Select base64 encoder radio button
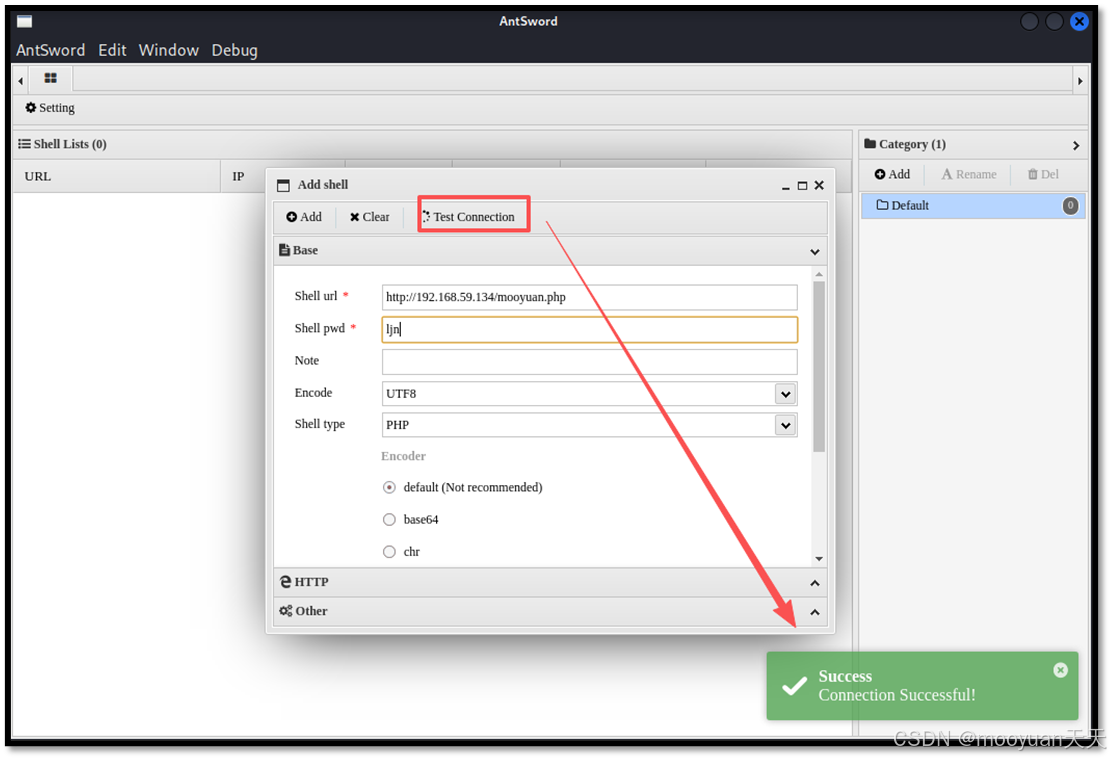The image size is (1111, 759). [389, 519]
